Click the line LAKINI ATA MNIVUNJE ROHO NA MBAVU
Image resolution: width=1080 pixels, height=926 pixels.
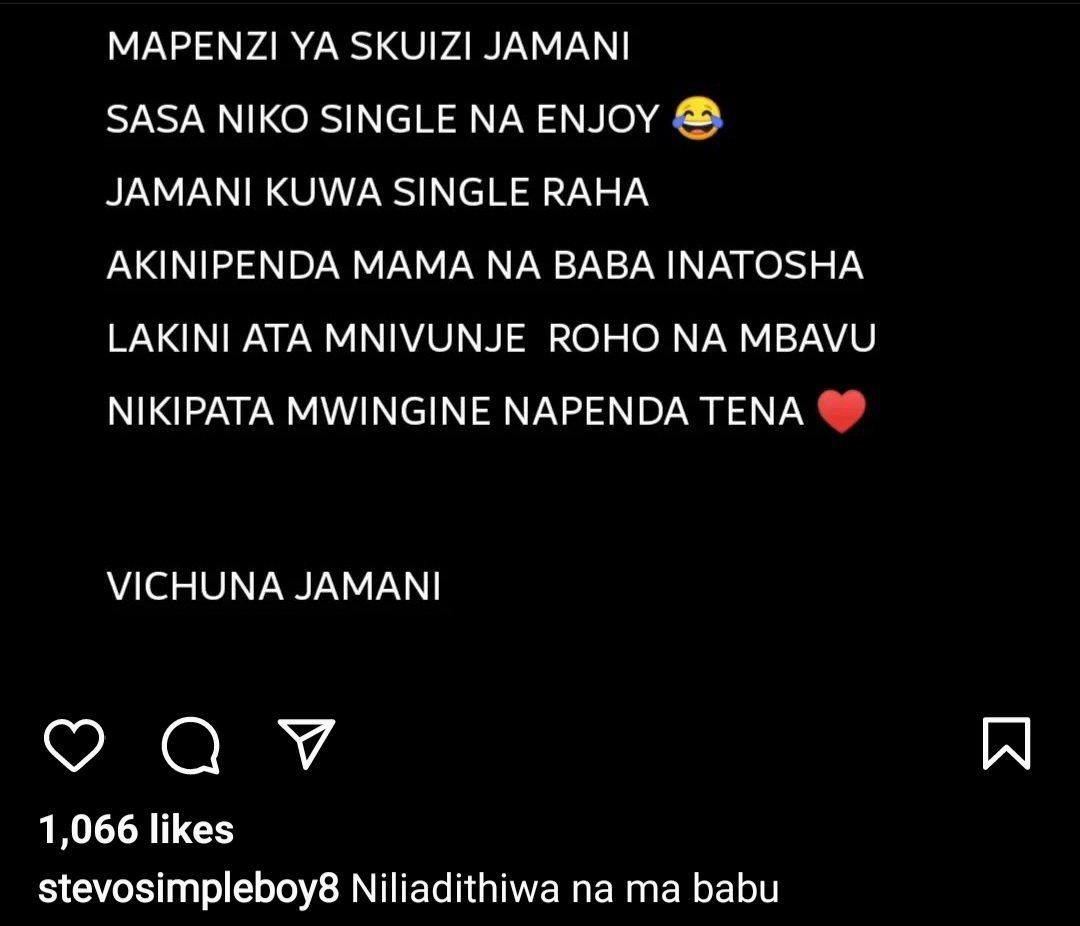tap(491, 338)
